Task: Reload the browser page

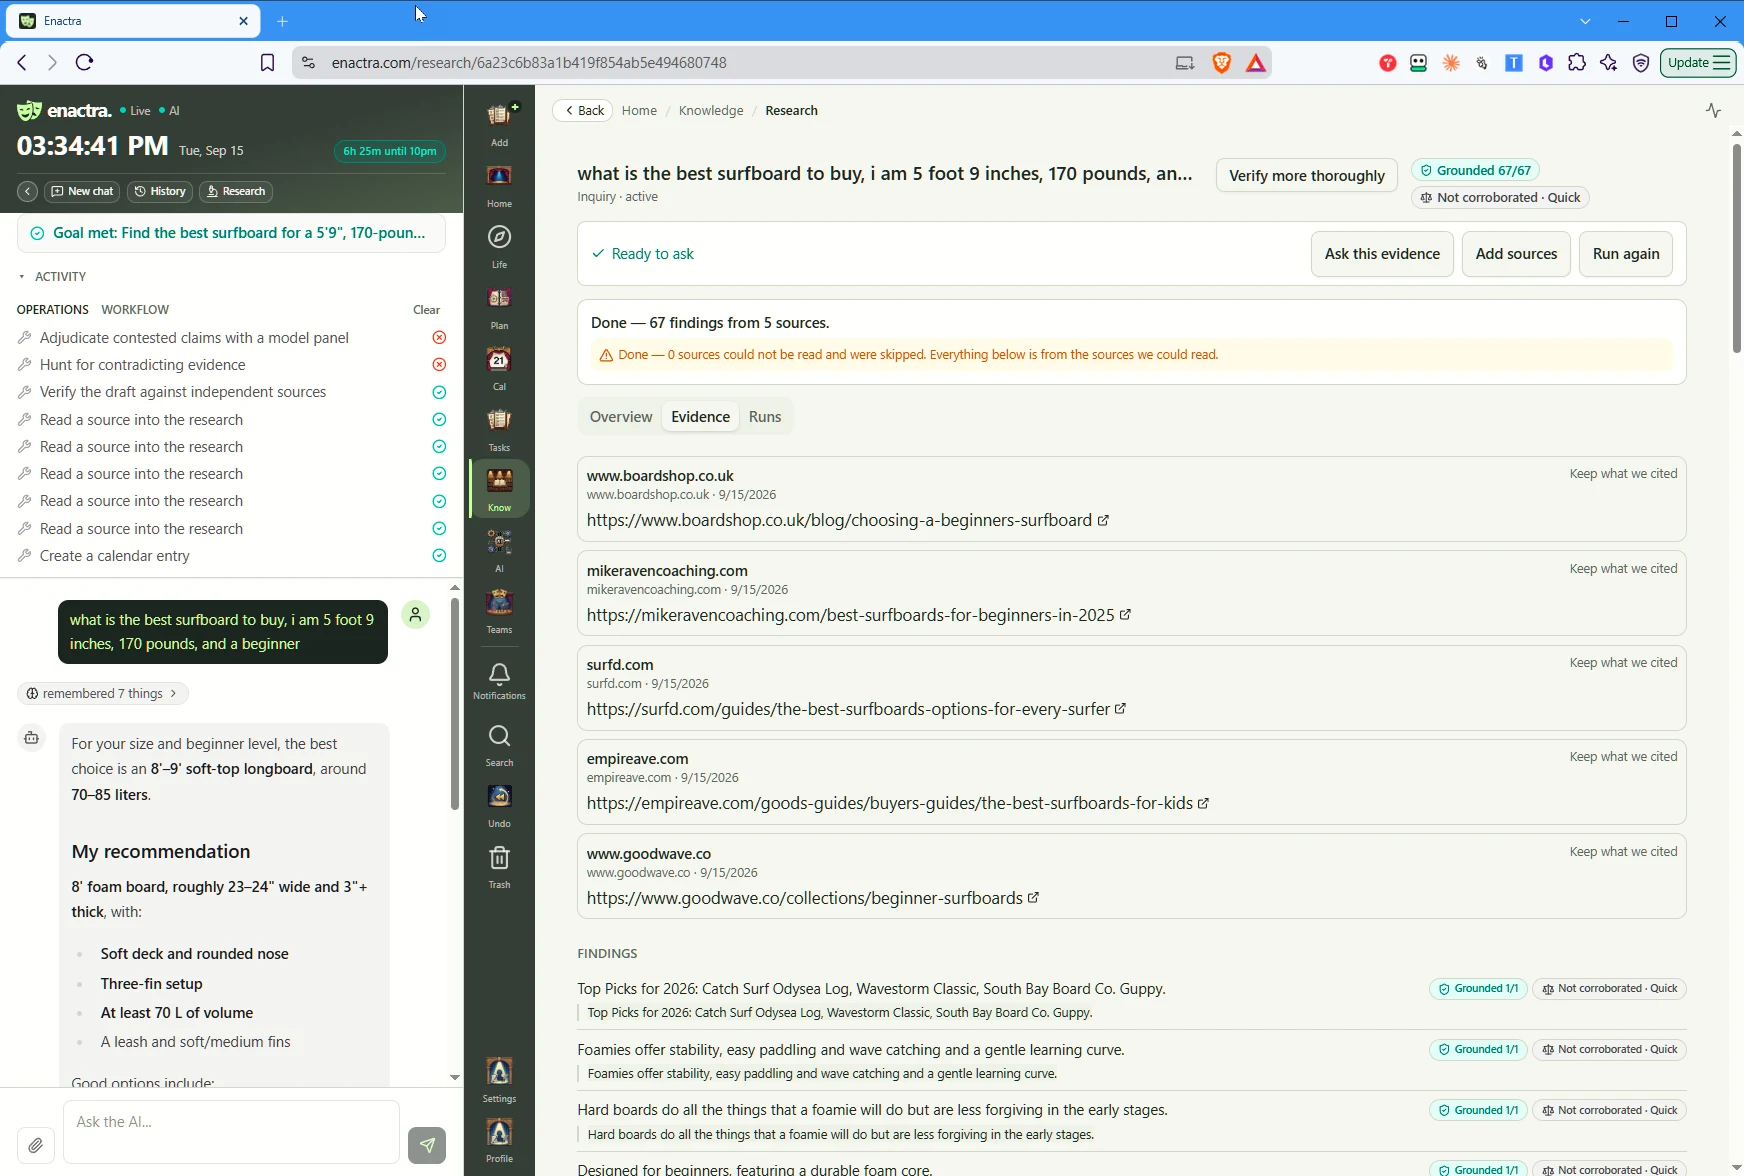Action: 85,62
